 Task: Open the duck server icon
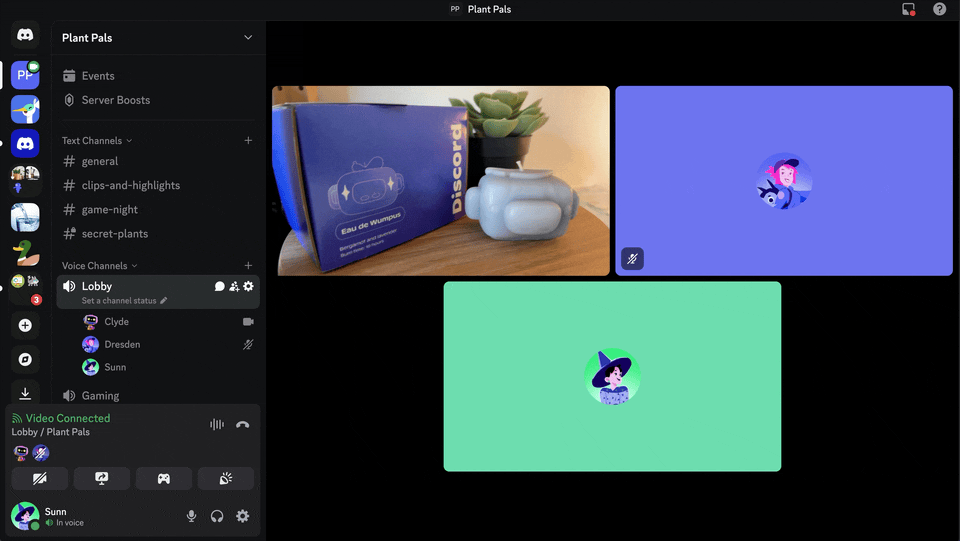(x=25, y=253)
